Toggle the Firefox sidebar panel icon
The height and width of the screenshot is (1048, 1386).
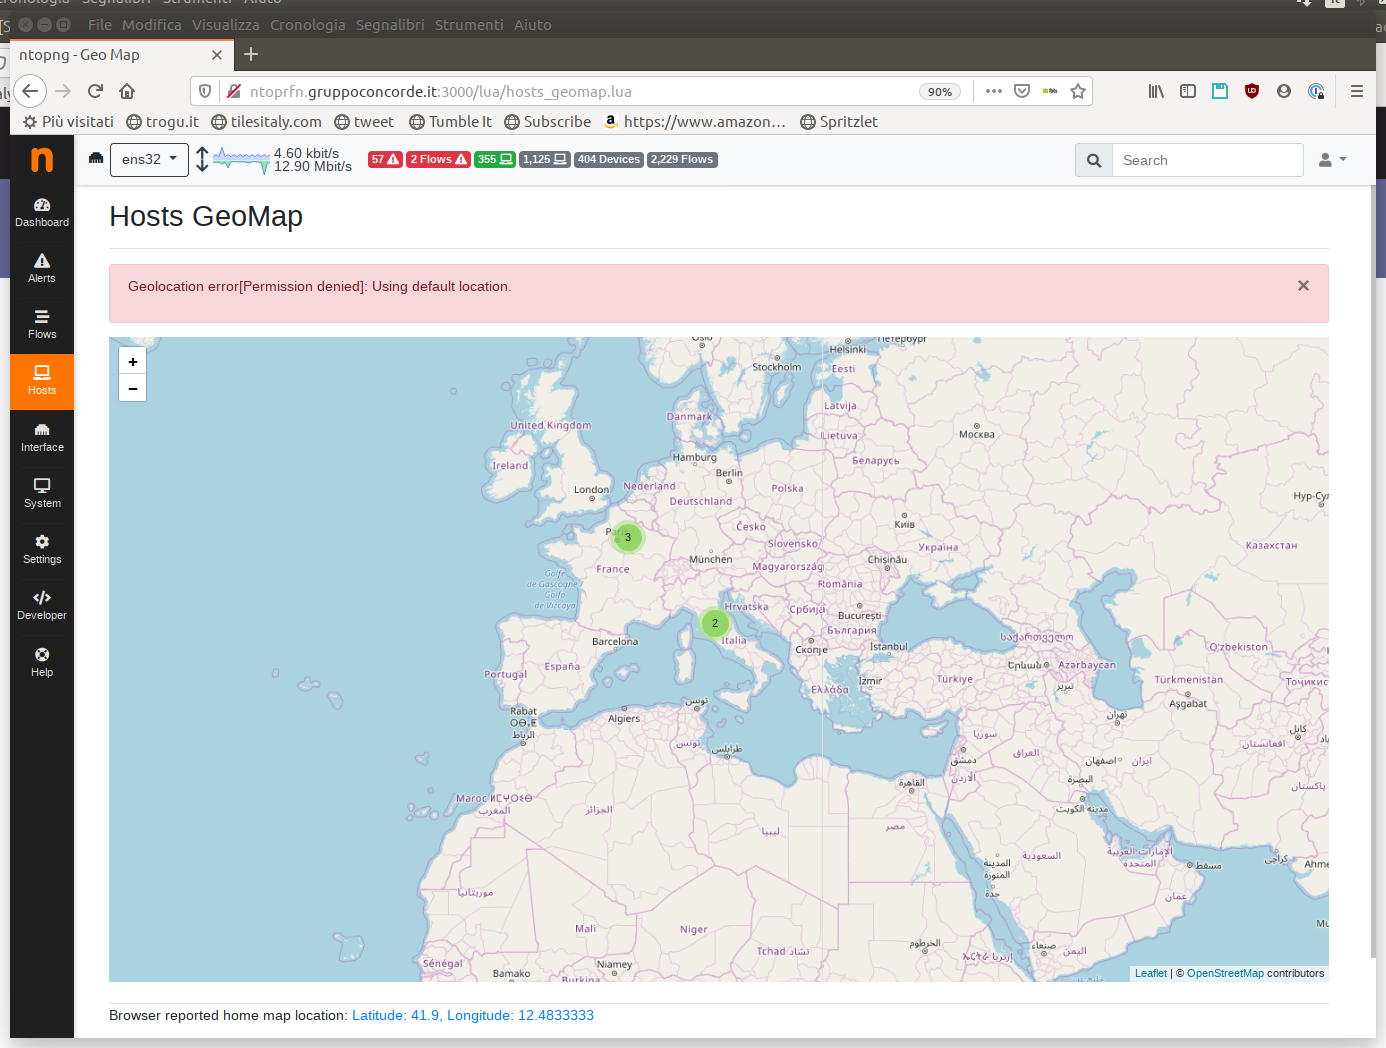click(x=1188, y=91)
